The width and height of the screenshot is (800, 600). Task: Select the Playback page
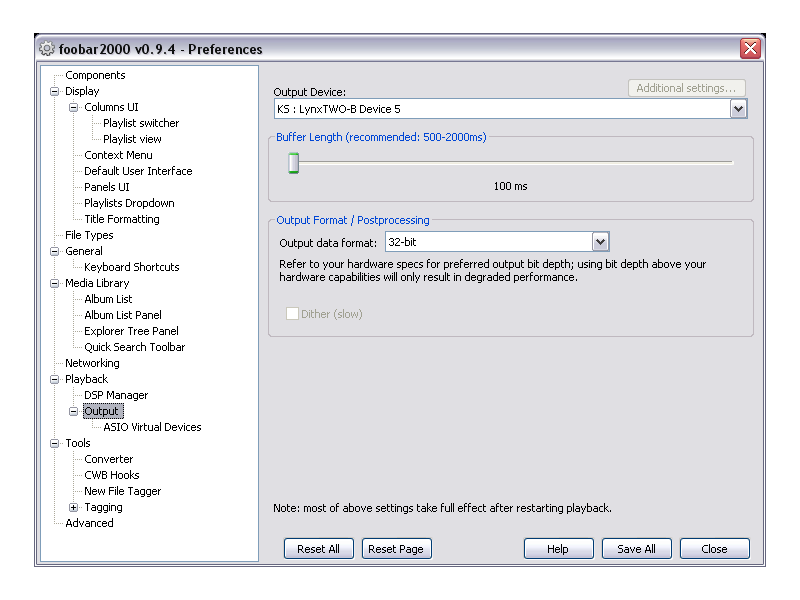[x=86, y=379]
